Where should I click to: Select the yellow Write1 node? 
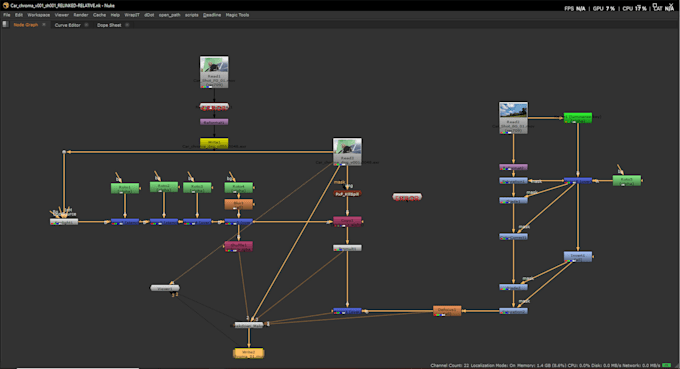click(214, 143)
